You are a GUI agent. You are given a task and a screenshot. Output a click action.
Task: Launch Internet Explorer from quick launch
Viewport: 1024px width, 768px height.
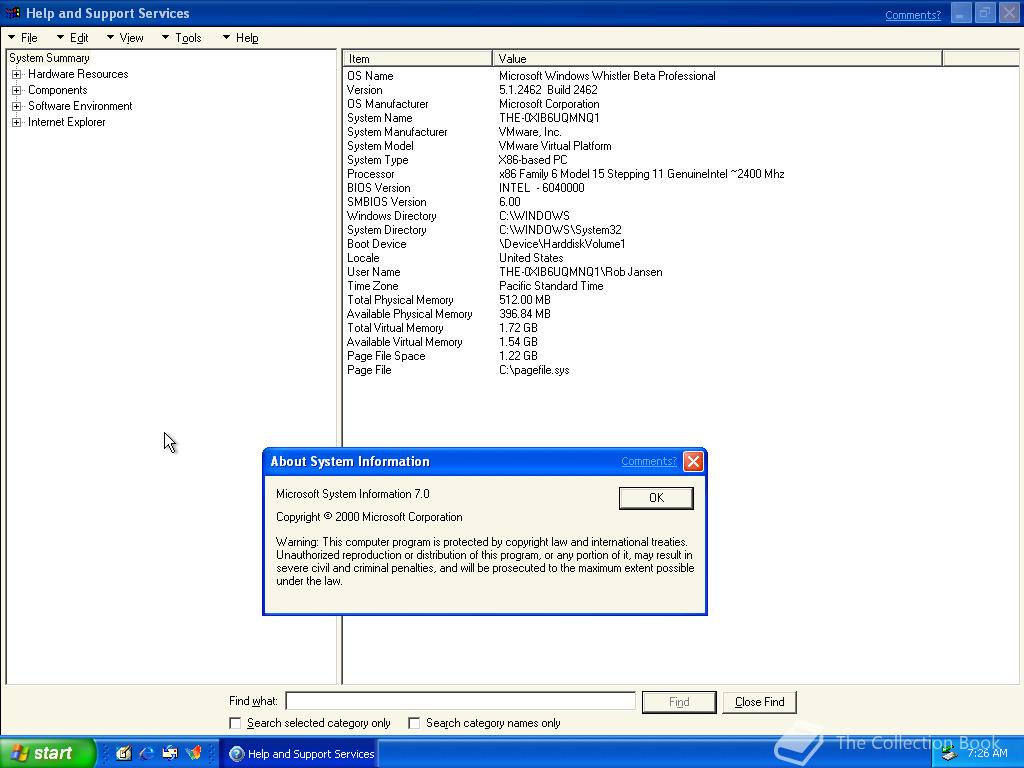[x=146, y=753]
